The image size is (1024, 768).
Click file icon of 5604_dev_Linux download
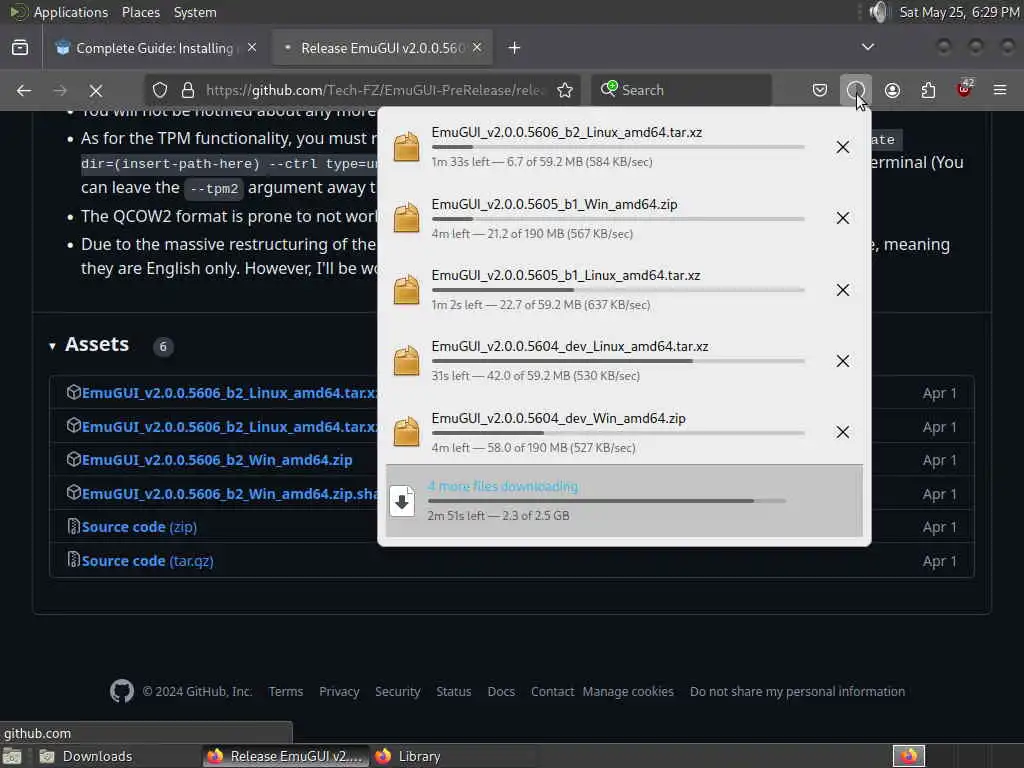(x=406, y=360)
